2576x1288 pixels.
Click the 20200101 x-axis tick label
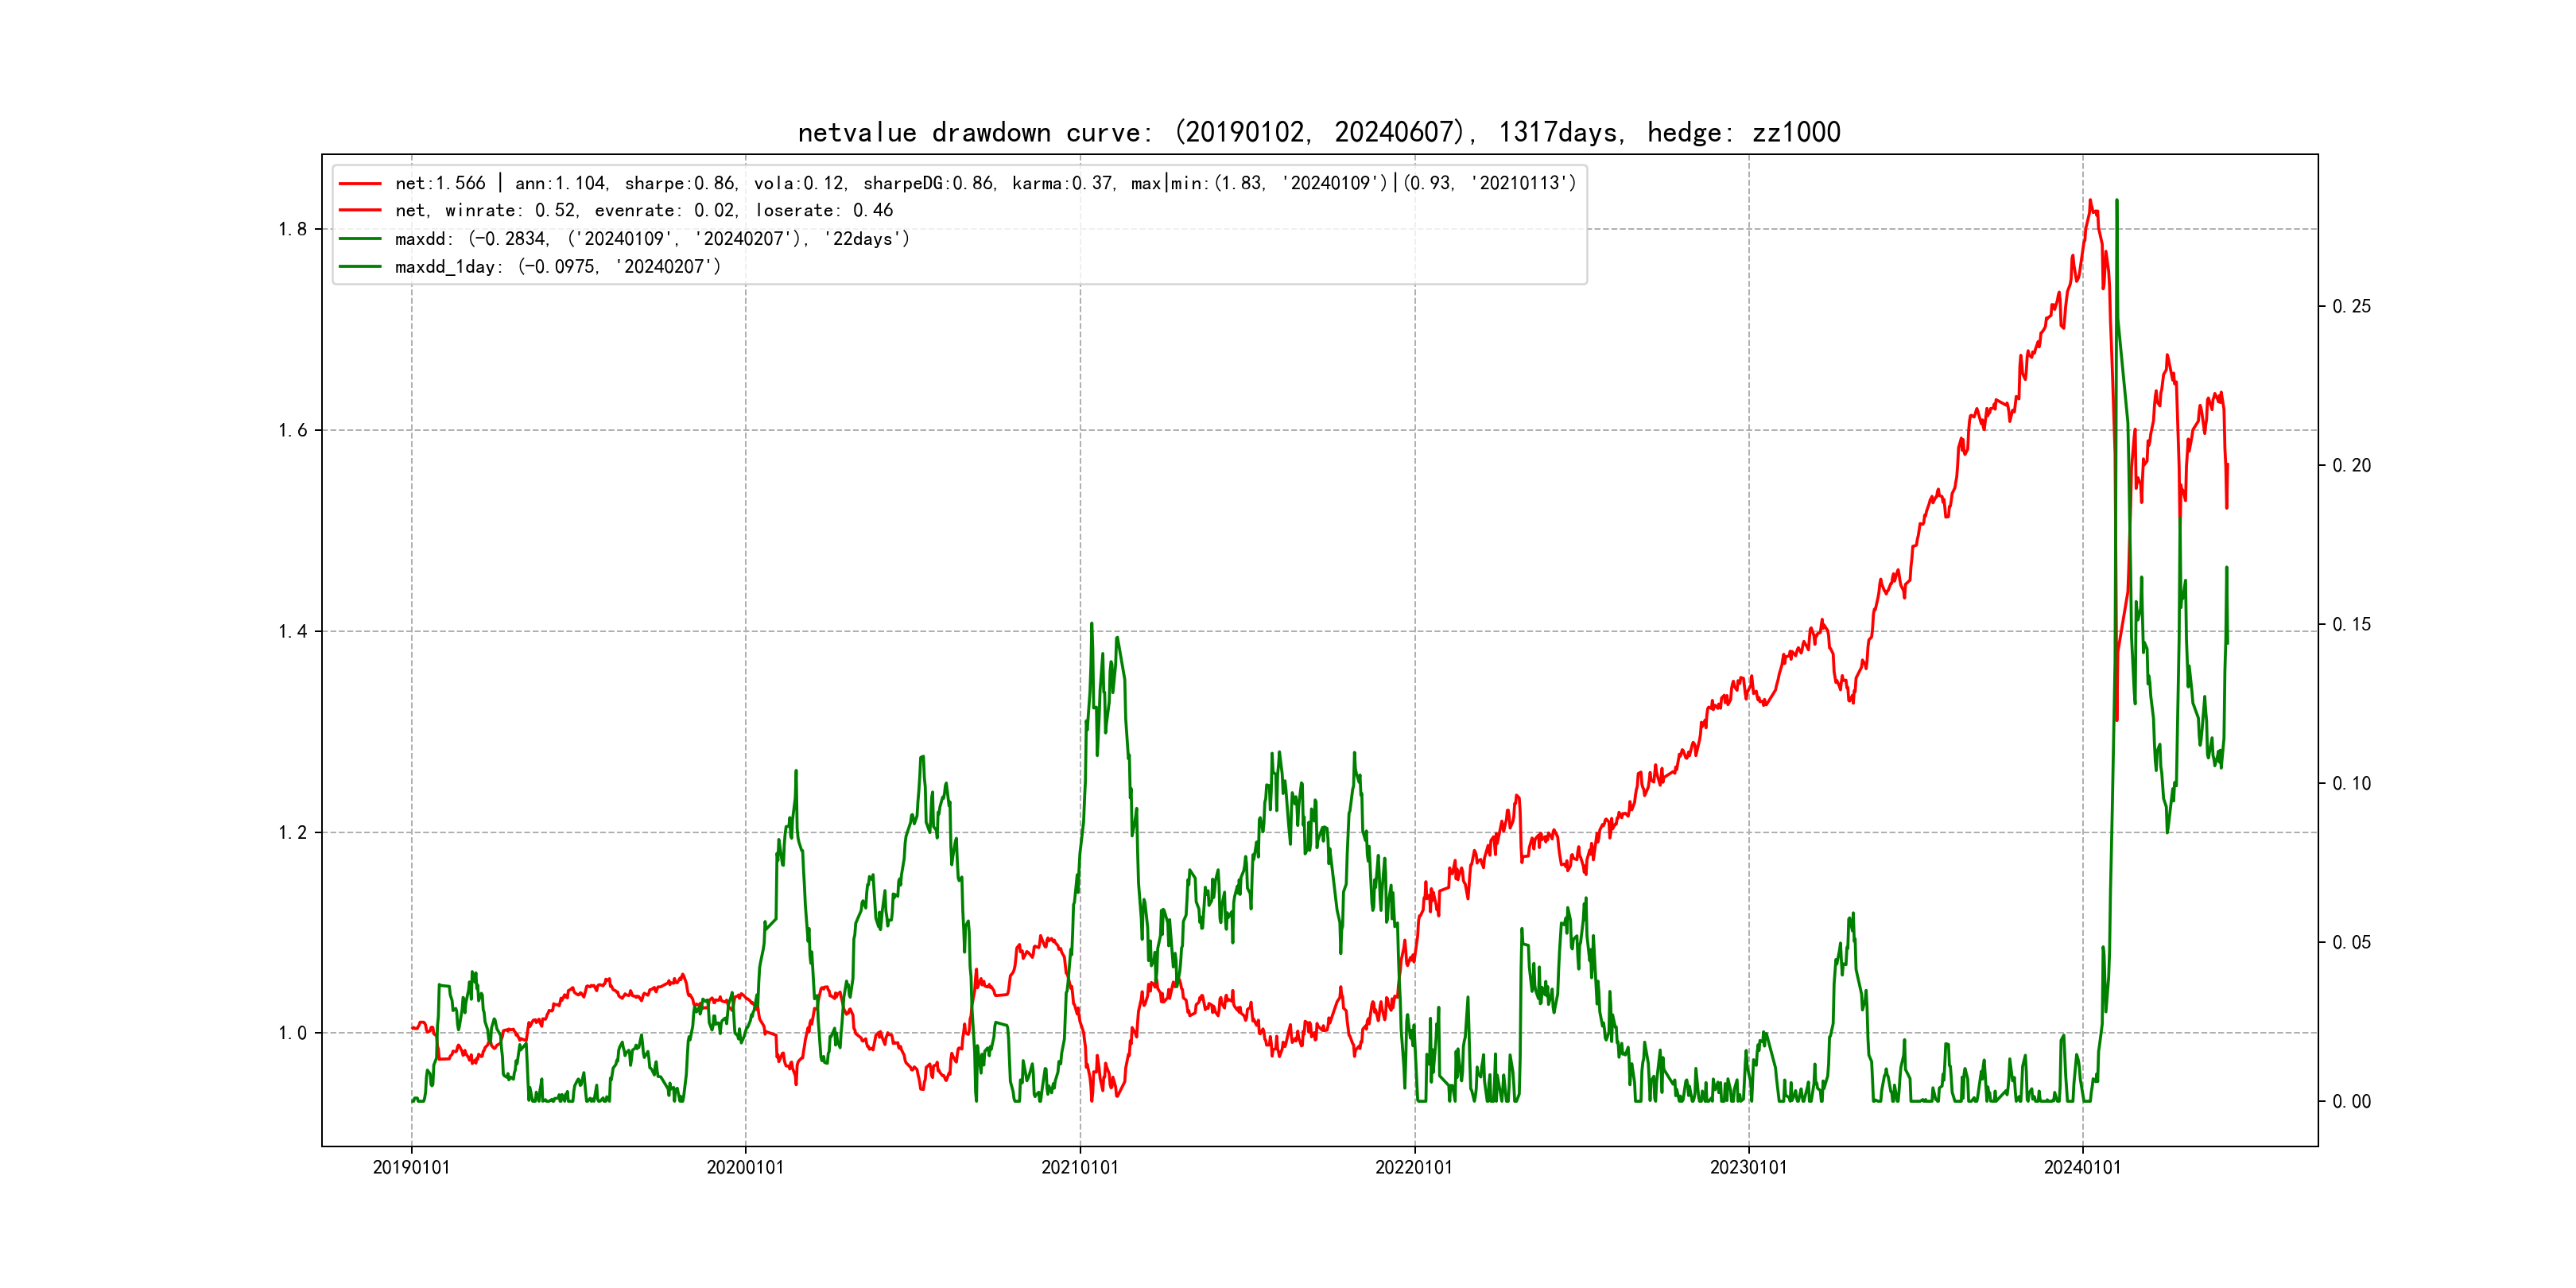coord(745,1167)
